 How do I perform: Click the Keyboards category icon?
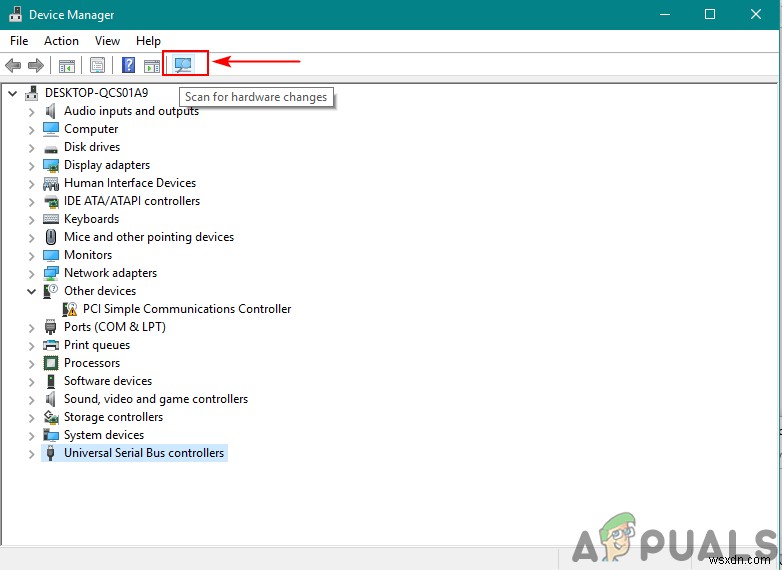51,219
